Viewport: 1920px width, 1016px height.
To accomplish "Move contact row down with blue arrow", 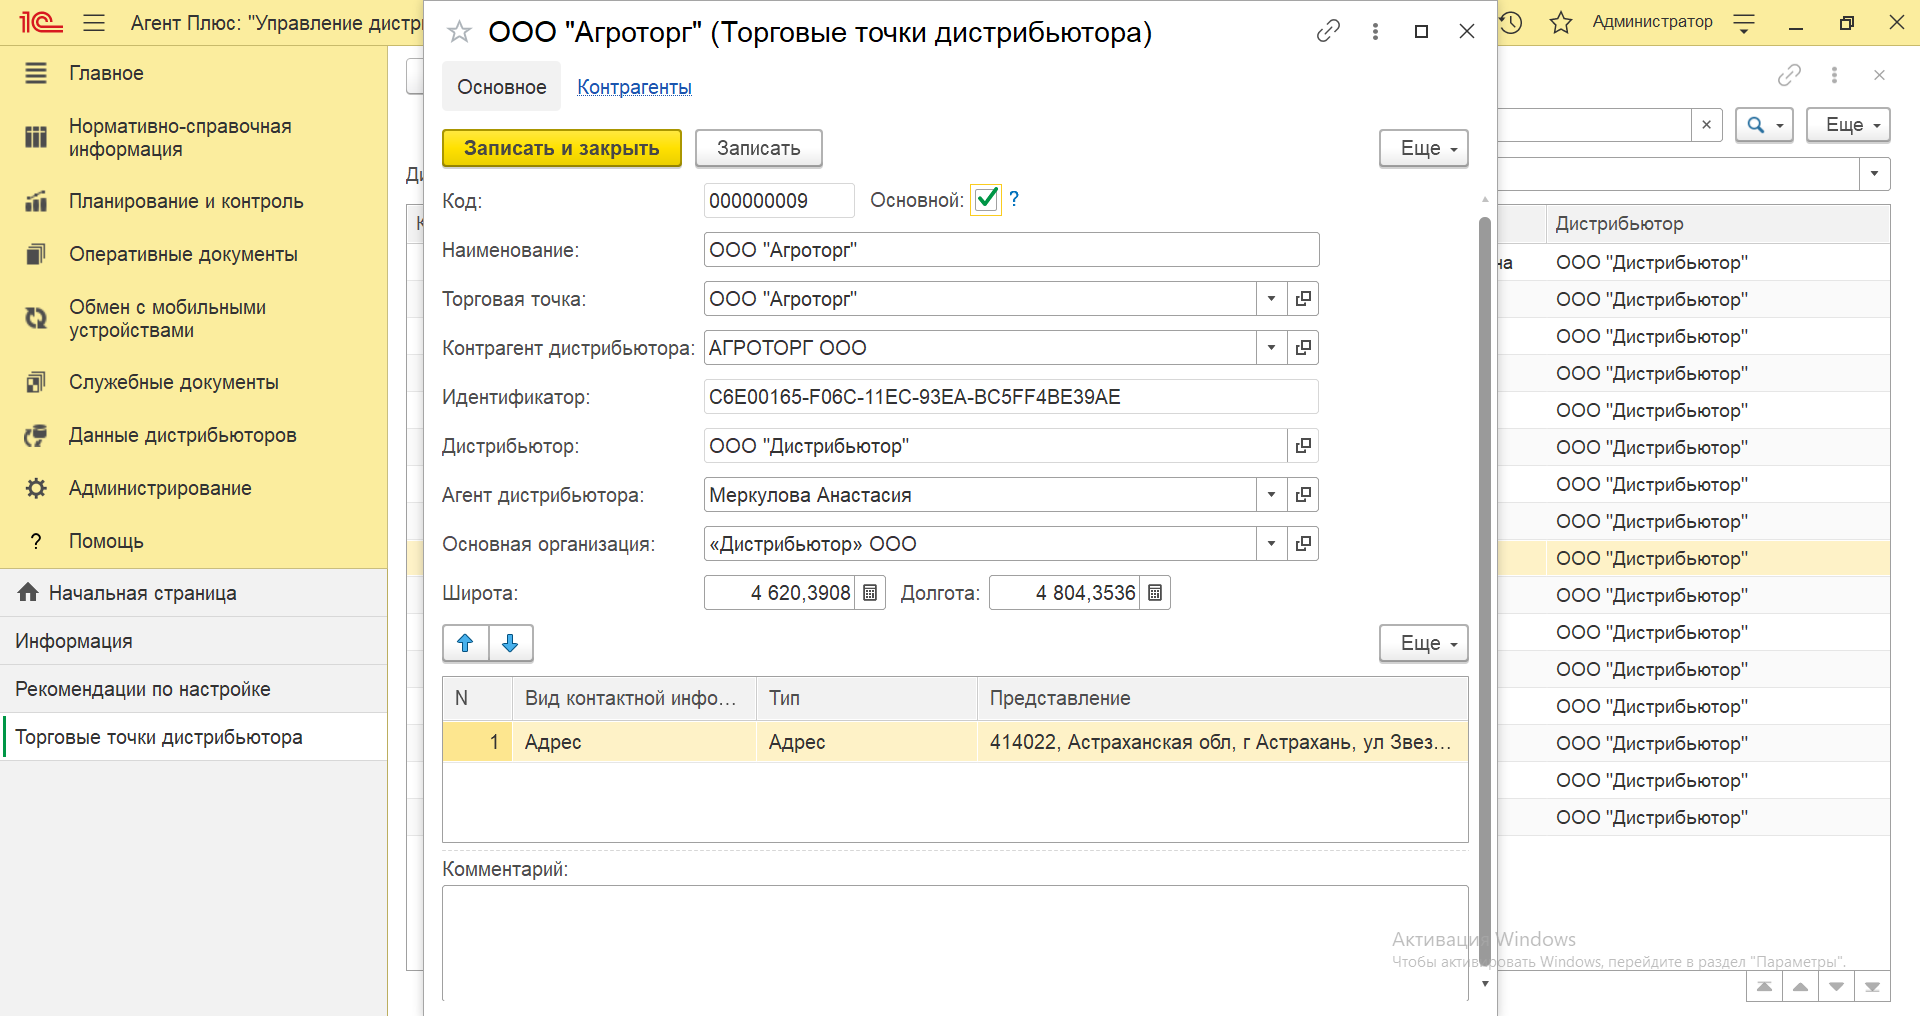I will pyautogui.click(x=510, y=643).
